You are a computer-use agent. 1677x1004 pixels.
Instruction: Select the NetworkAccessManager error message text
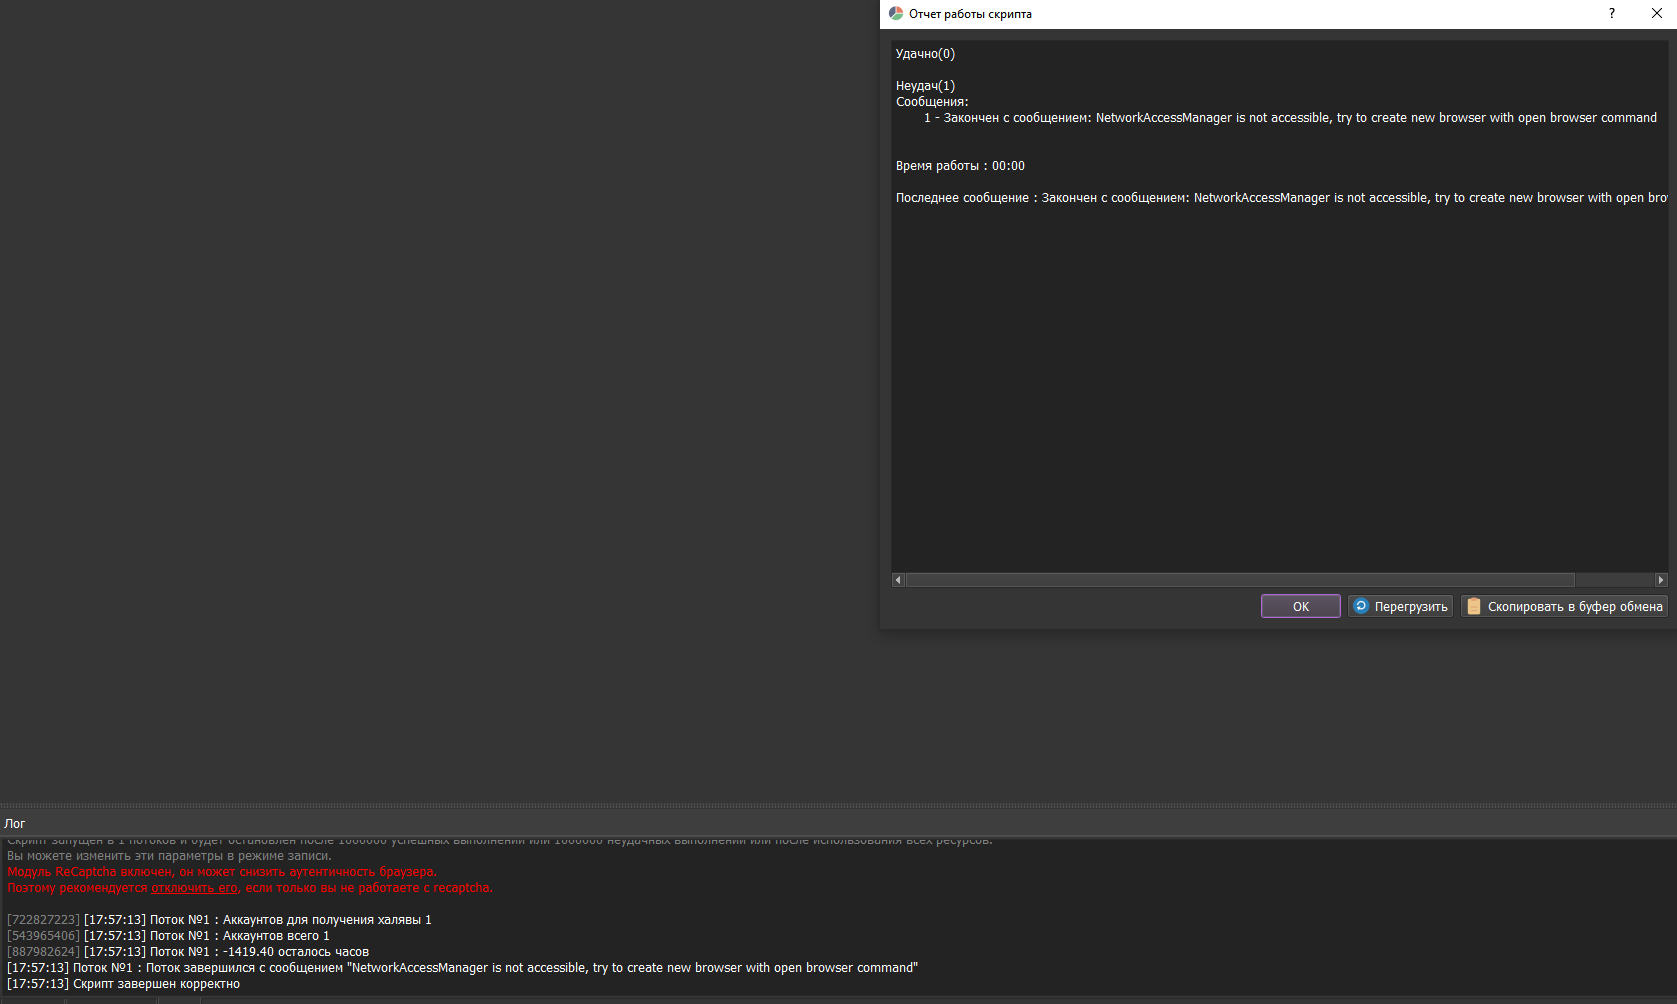click(x=1290, y=117)
